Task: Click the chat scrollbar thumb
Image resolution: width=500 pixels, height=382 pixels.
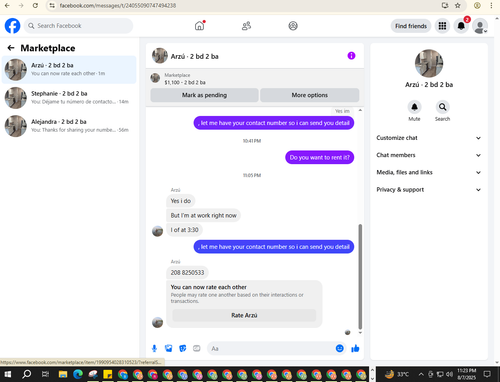Action: 360,276
